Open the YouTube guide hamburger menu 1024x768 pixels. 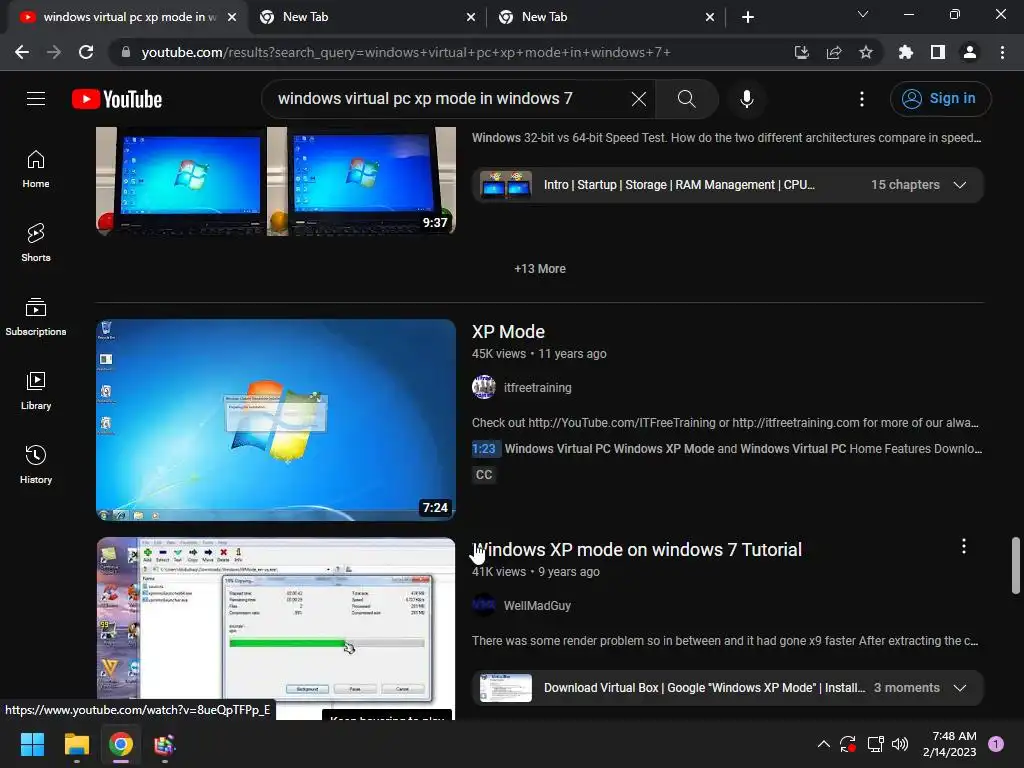pyautogui.click(x=36, y=99)
